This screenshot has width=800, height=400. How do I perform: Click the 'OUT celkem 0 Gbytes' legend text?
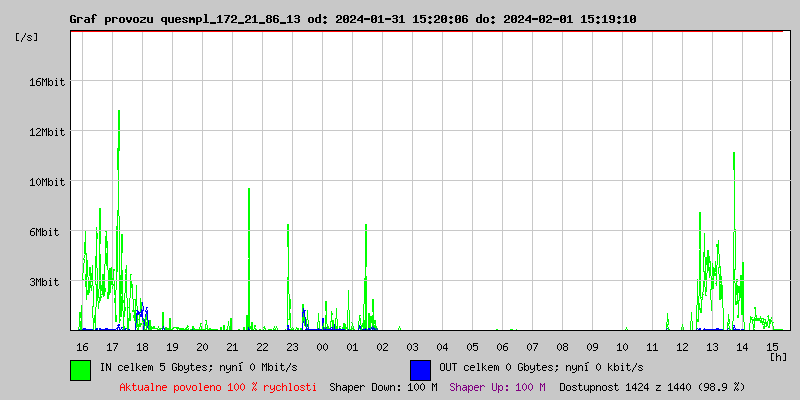click(543, 367)
